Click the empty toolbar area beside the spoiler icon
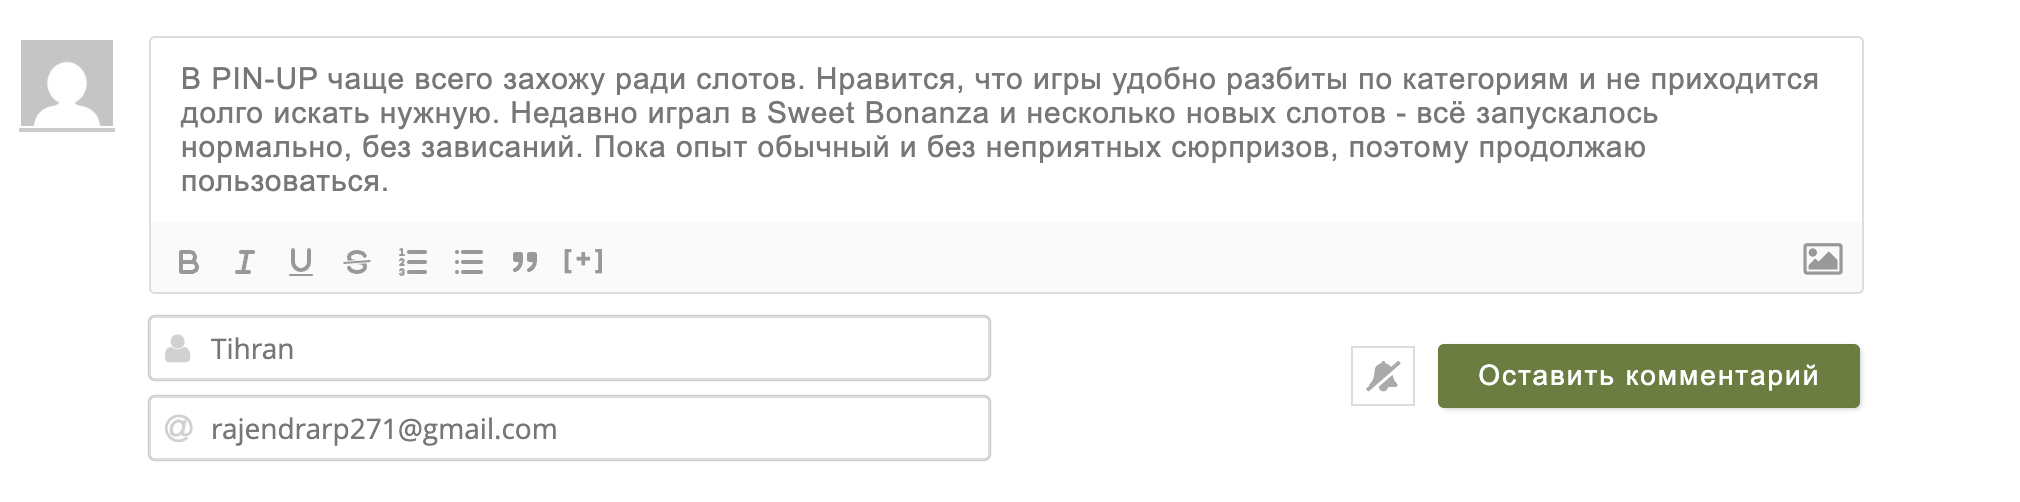2020x502 pixels. [1200, 261]
